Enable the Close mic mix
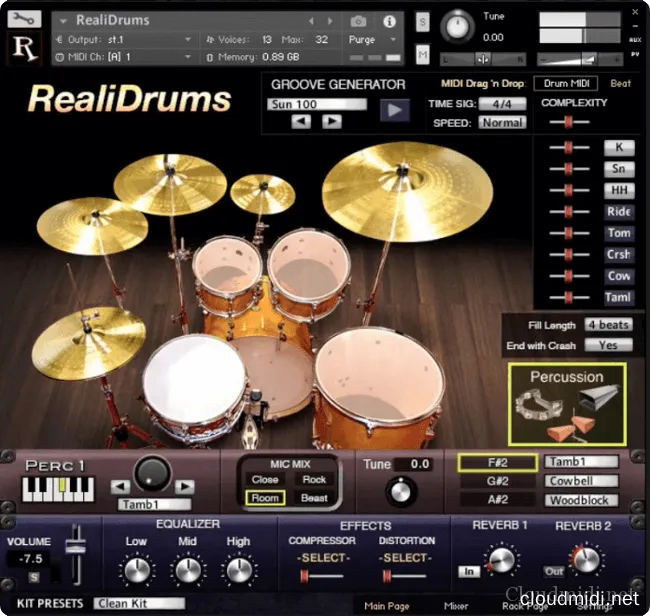This screenshot has height=616, width=650. pyautogui.click(x=265, y=480)
